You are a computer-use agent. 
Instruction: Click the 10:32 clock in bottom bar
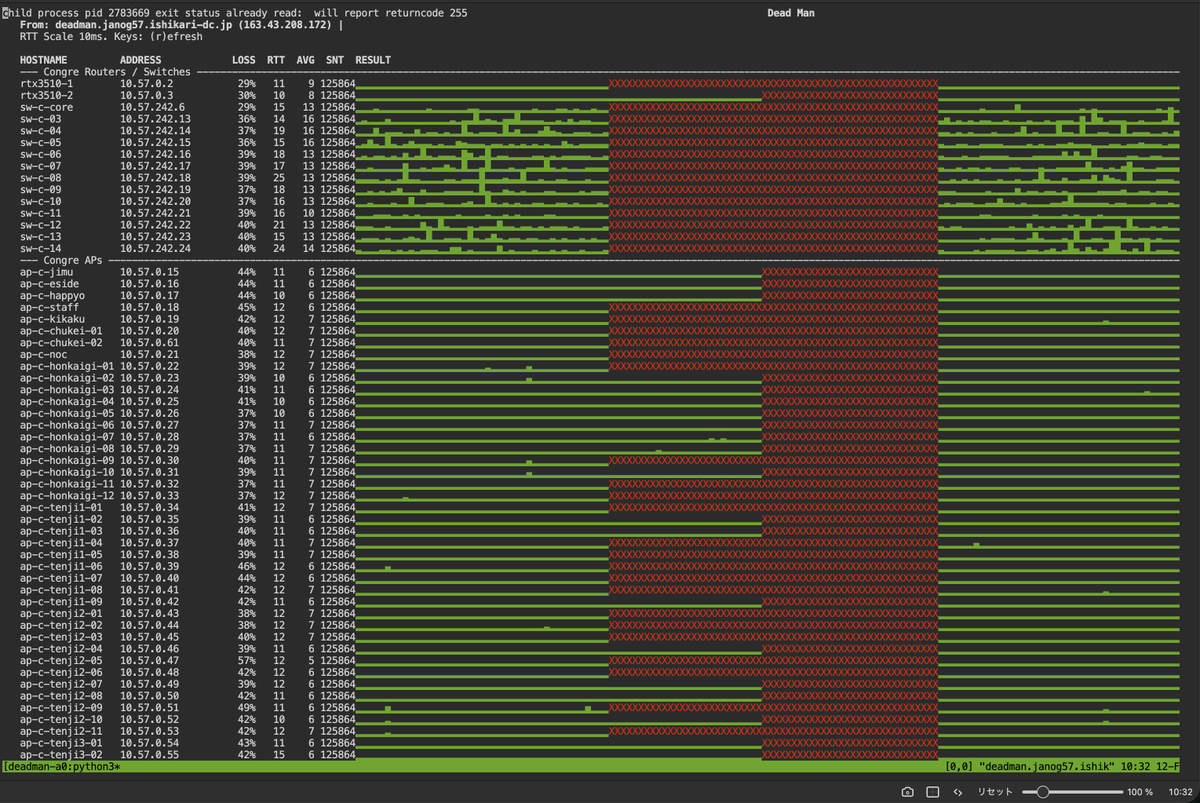coord(1181,791)
